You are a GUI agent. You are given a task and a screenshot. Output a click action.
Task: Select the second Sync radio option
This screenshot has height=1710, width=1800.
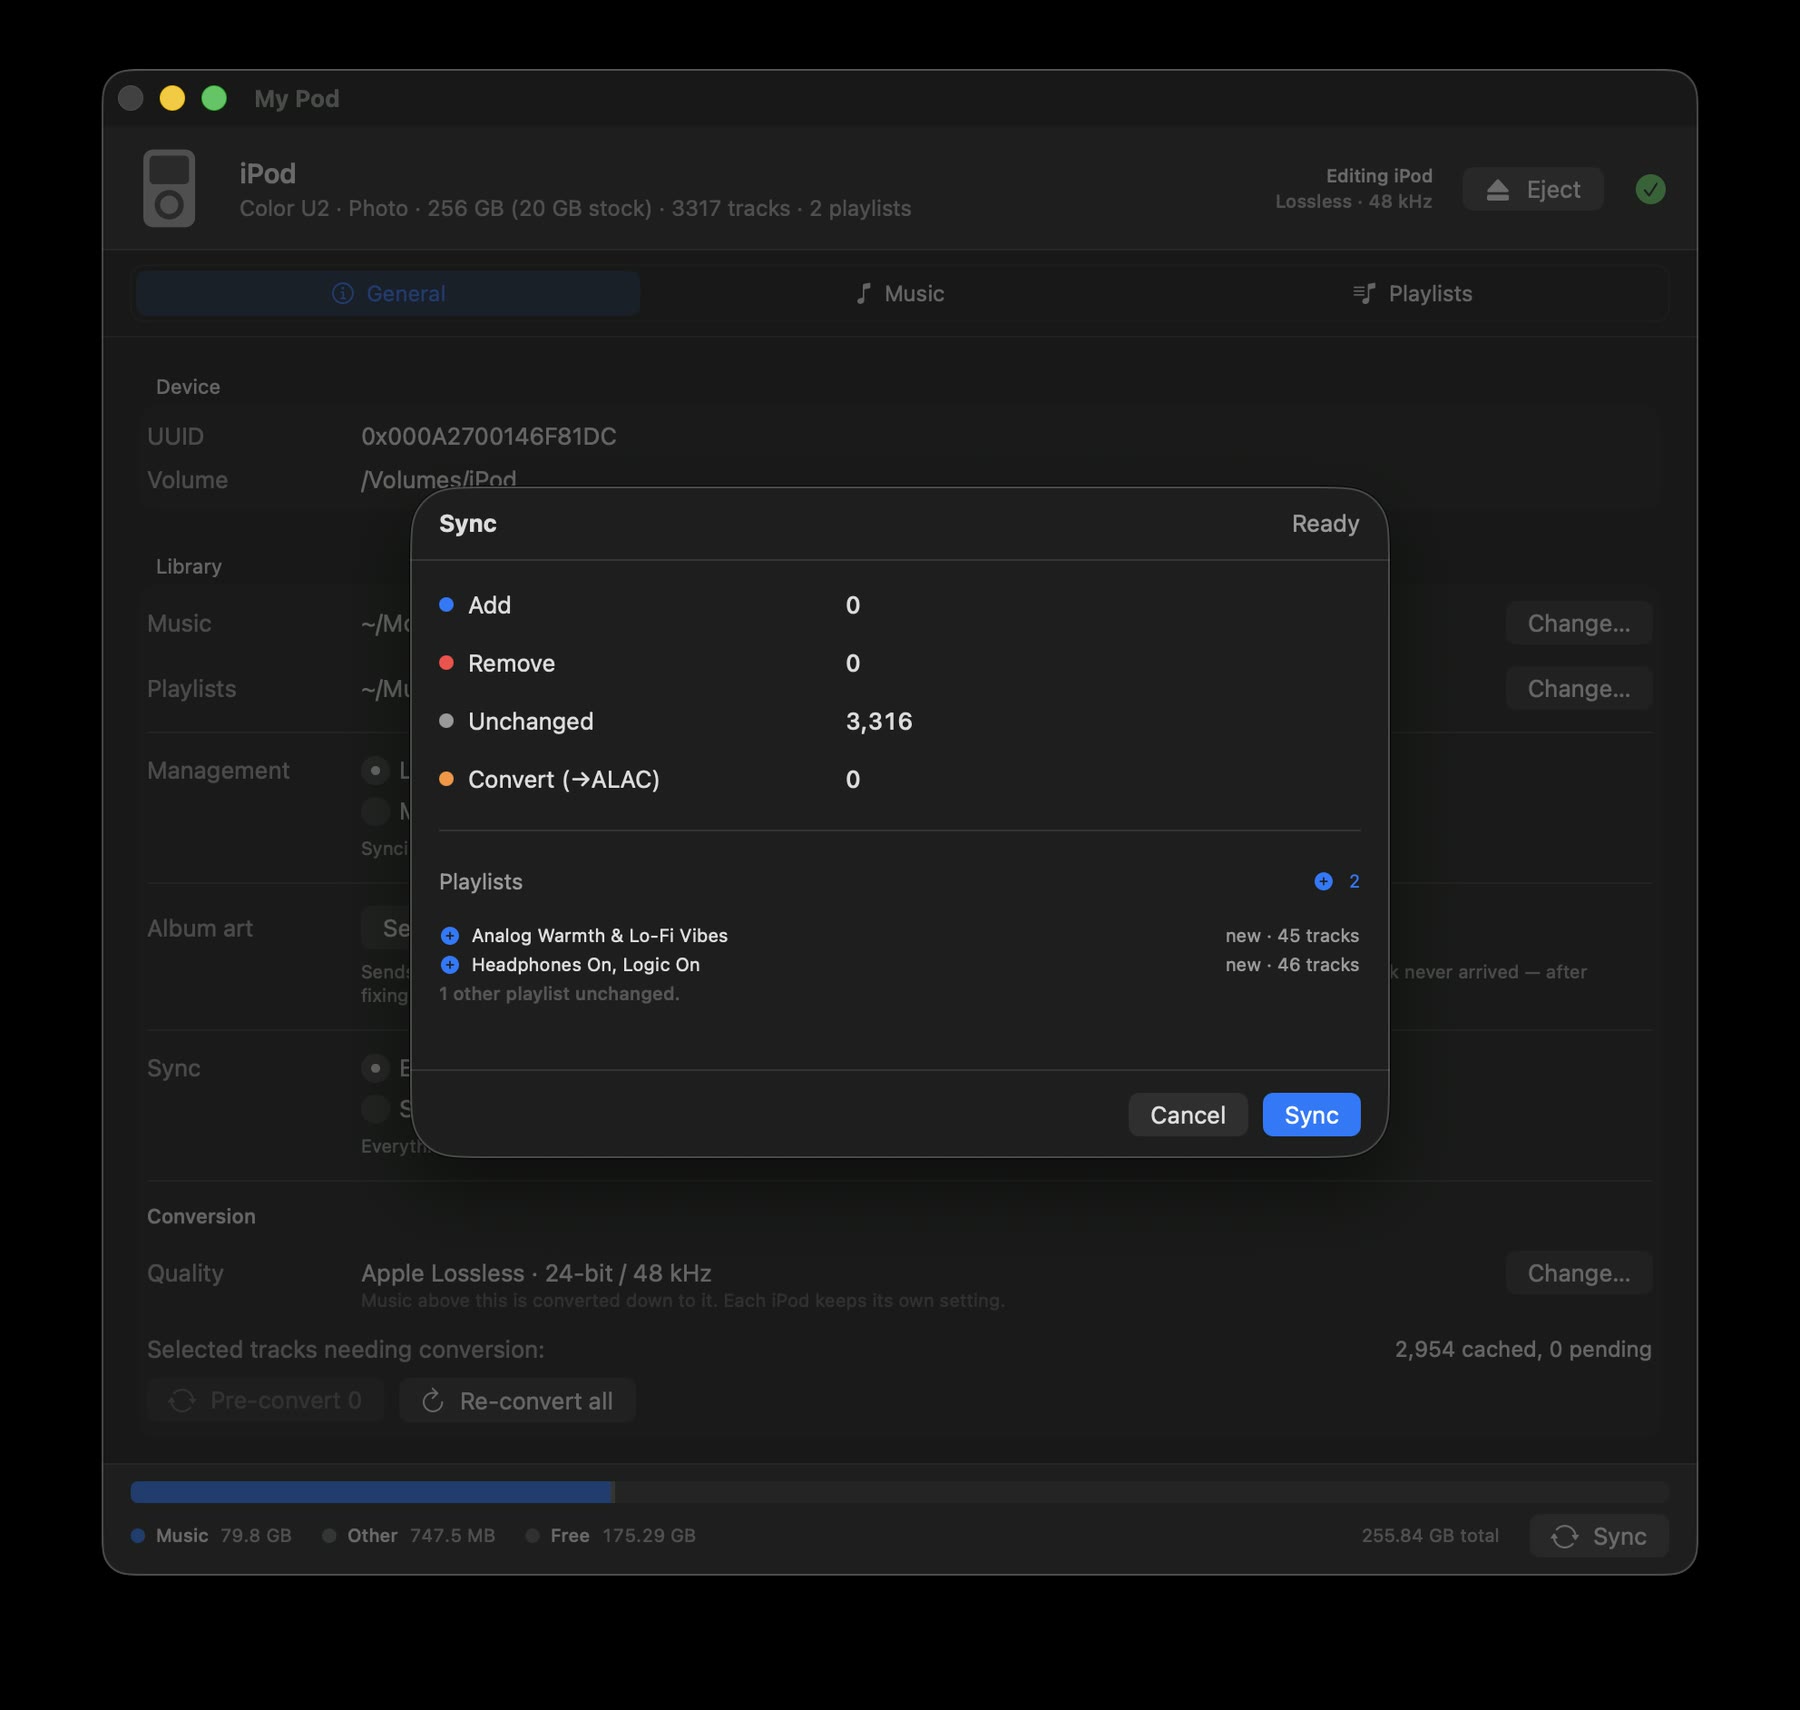click(x=375, y=1108)
